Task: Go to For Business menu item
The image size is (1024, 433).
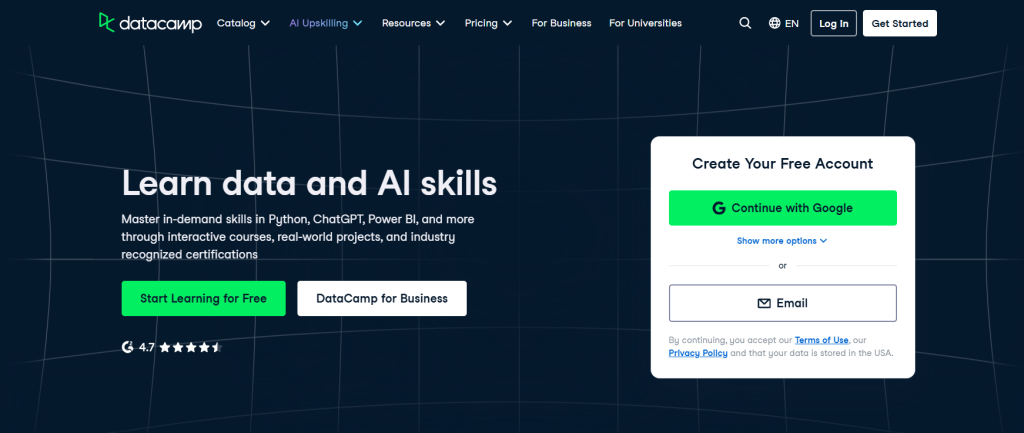Action: (561, 23)
